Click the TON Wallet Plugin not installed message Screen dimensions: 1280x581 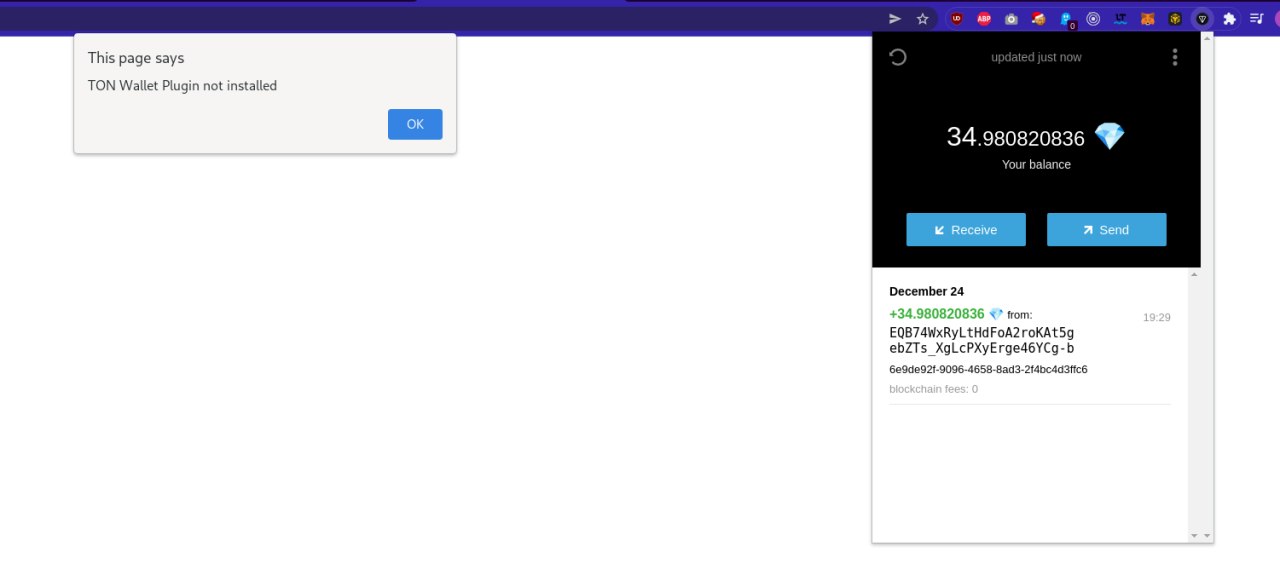(x=182, y=86)
